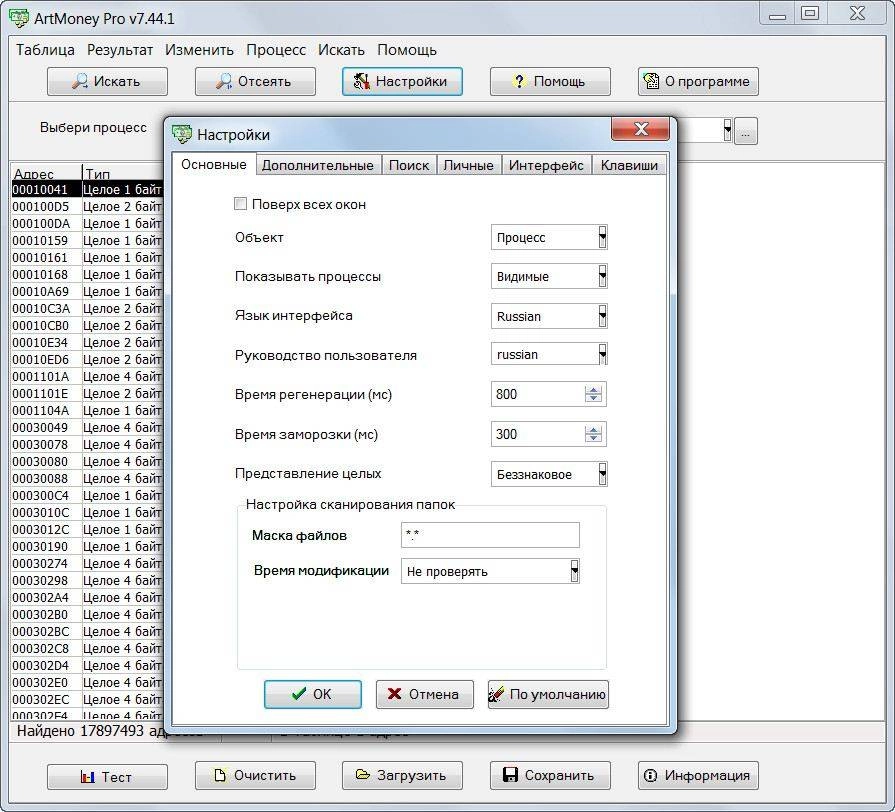
Task: Open the Помощь menu in the menu bar
Action: 407,50
